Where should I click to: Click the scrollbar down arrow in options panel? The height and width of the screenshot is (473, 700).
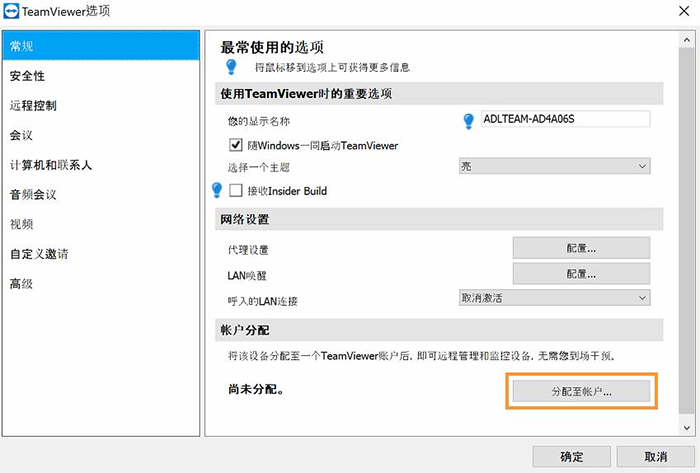click(x=687, y=428)
